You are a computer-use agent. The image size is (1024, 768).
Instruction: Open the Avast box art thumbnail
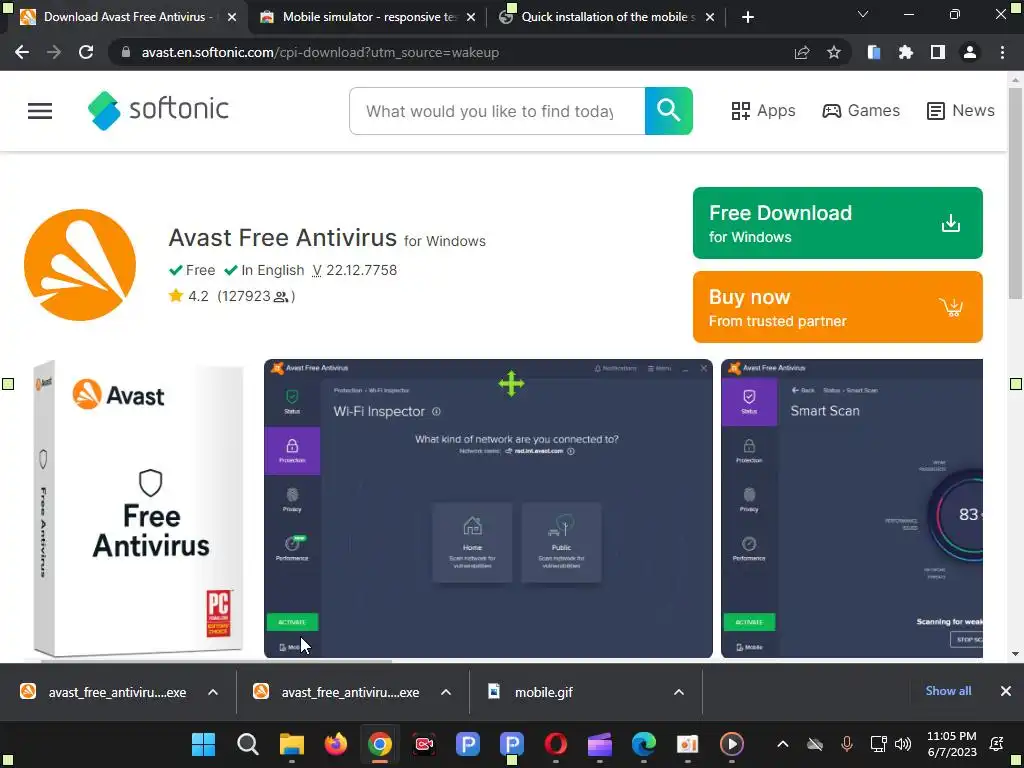pyautogui.click(x=138, y=508)
